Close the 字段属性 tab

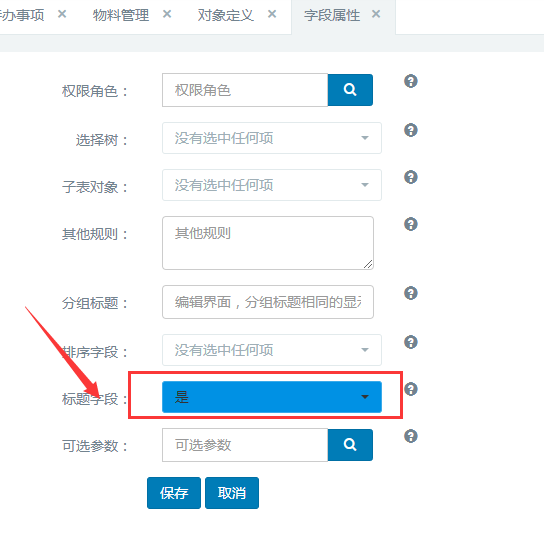(376, 14)
